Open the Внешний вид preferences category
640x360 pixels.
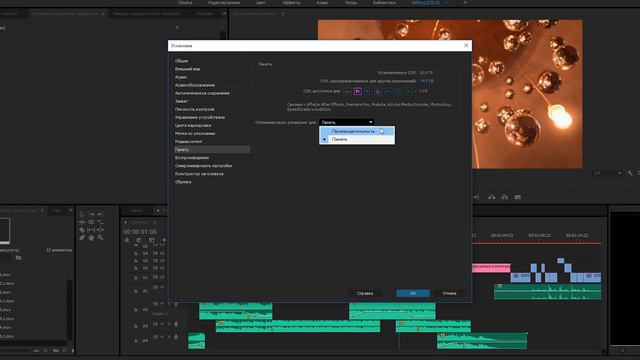(x=187, y=69)
